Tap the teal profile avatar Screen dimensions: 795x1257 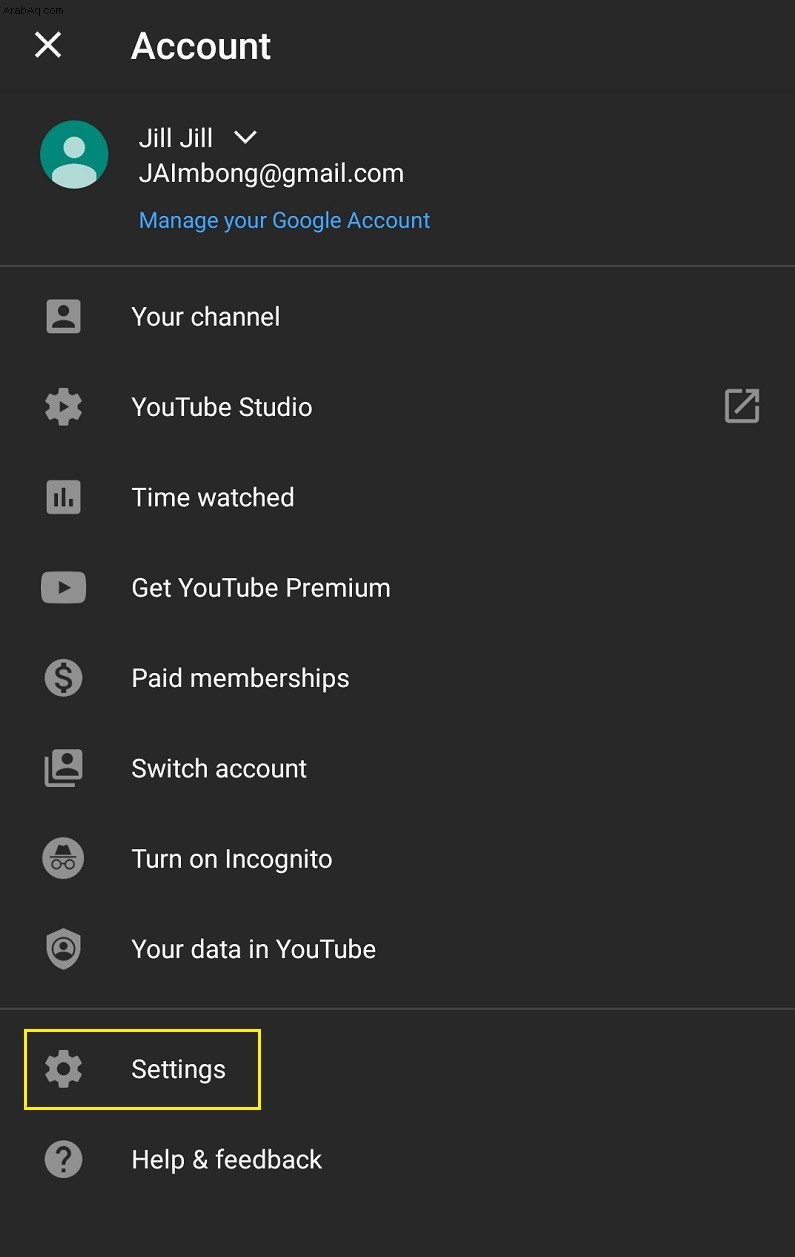[x=74, y=154]
